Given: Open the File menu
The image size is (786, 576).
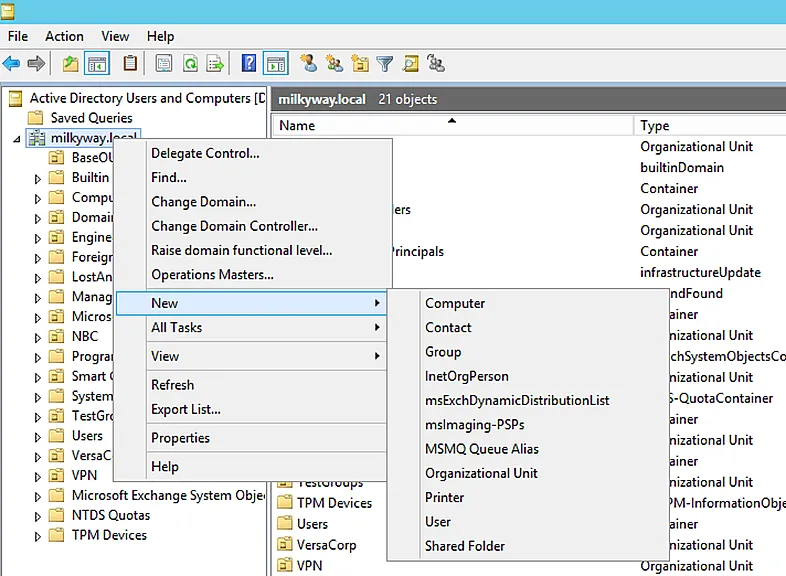Looking at the screenshot, I should (18, 37).
